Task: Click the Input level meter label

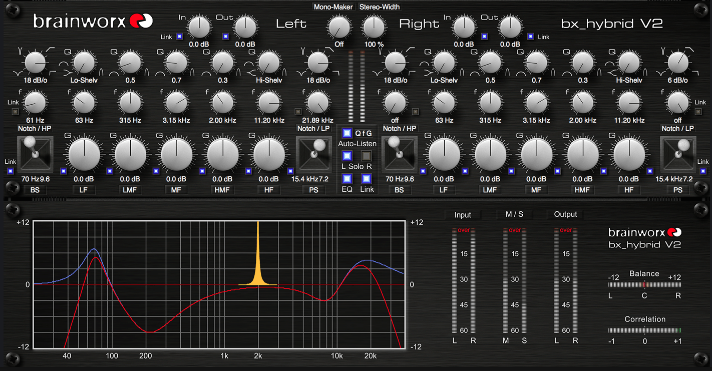Action: pos(463,215)
